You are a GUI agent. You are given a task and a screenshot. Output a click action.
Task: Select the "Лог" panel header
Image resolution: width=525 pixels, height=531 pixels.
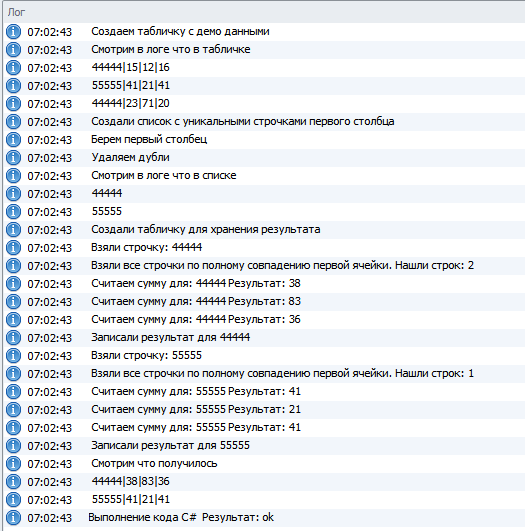click(264, 12)
